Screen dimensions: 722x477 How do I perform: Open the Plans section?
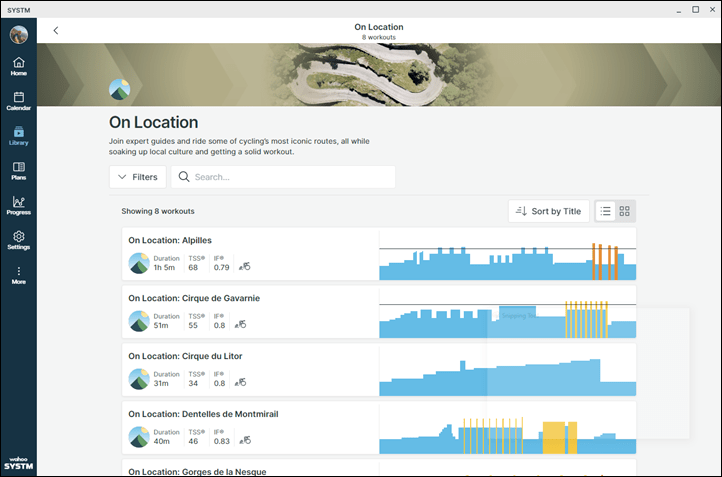tap(19, 171)
